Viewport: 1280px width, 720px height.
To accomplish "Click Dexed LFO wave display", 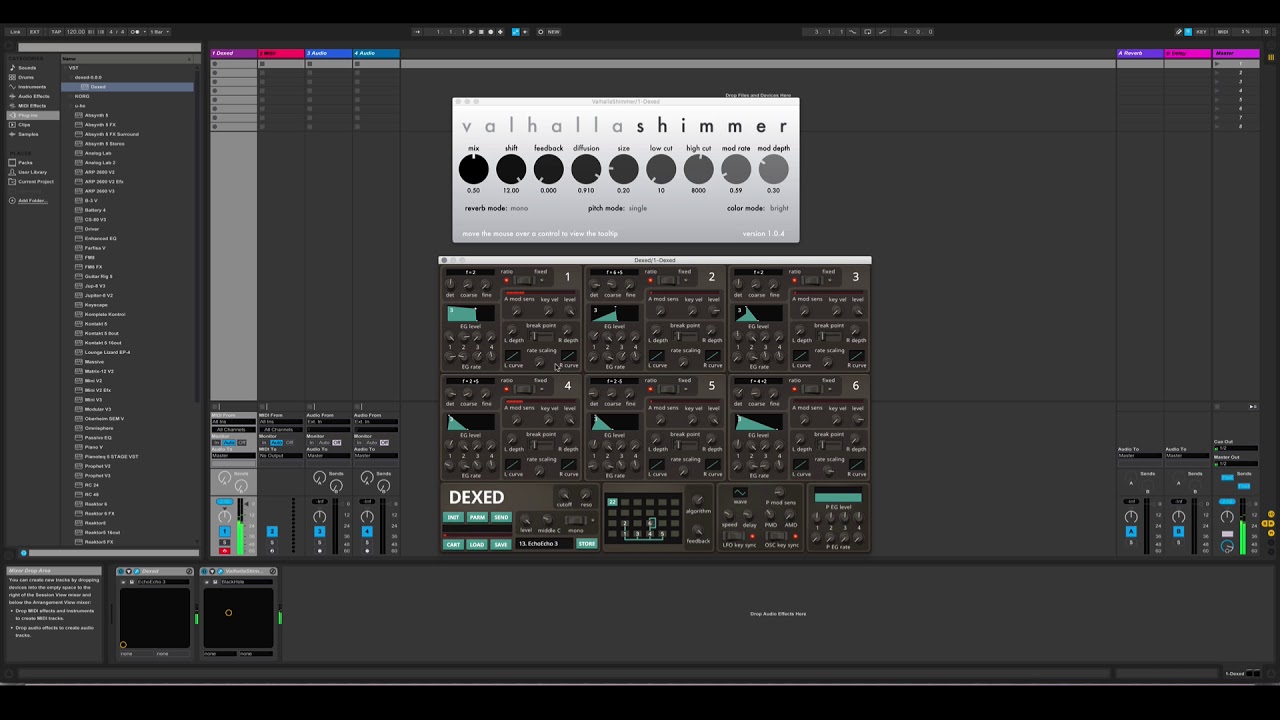I will (740, 492).
